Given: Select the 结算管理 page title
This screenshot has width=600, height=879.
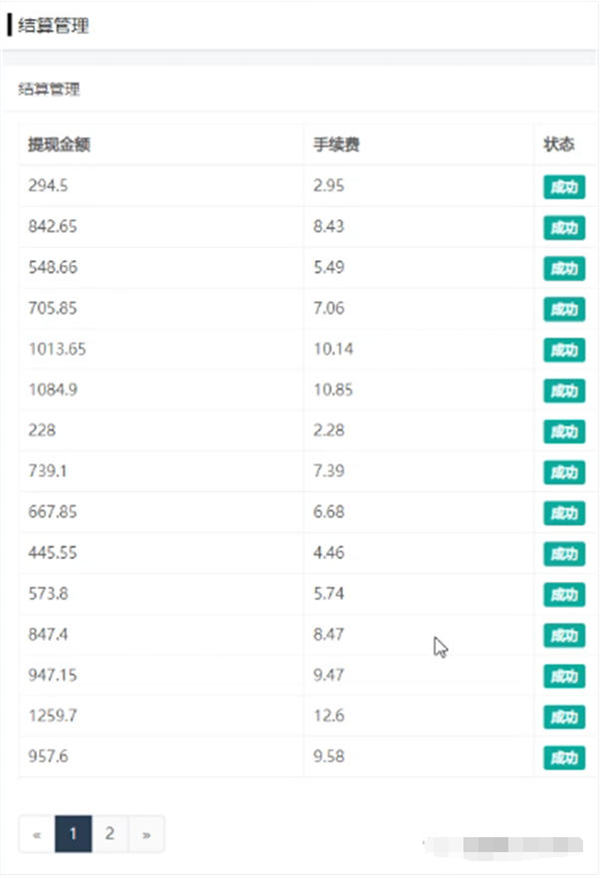Looking at the screenshot, I should 54,26.
